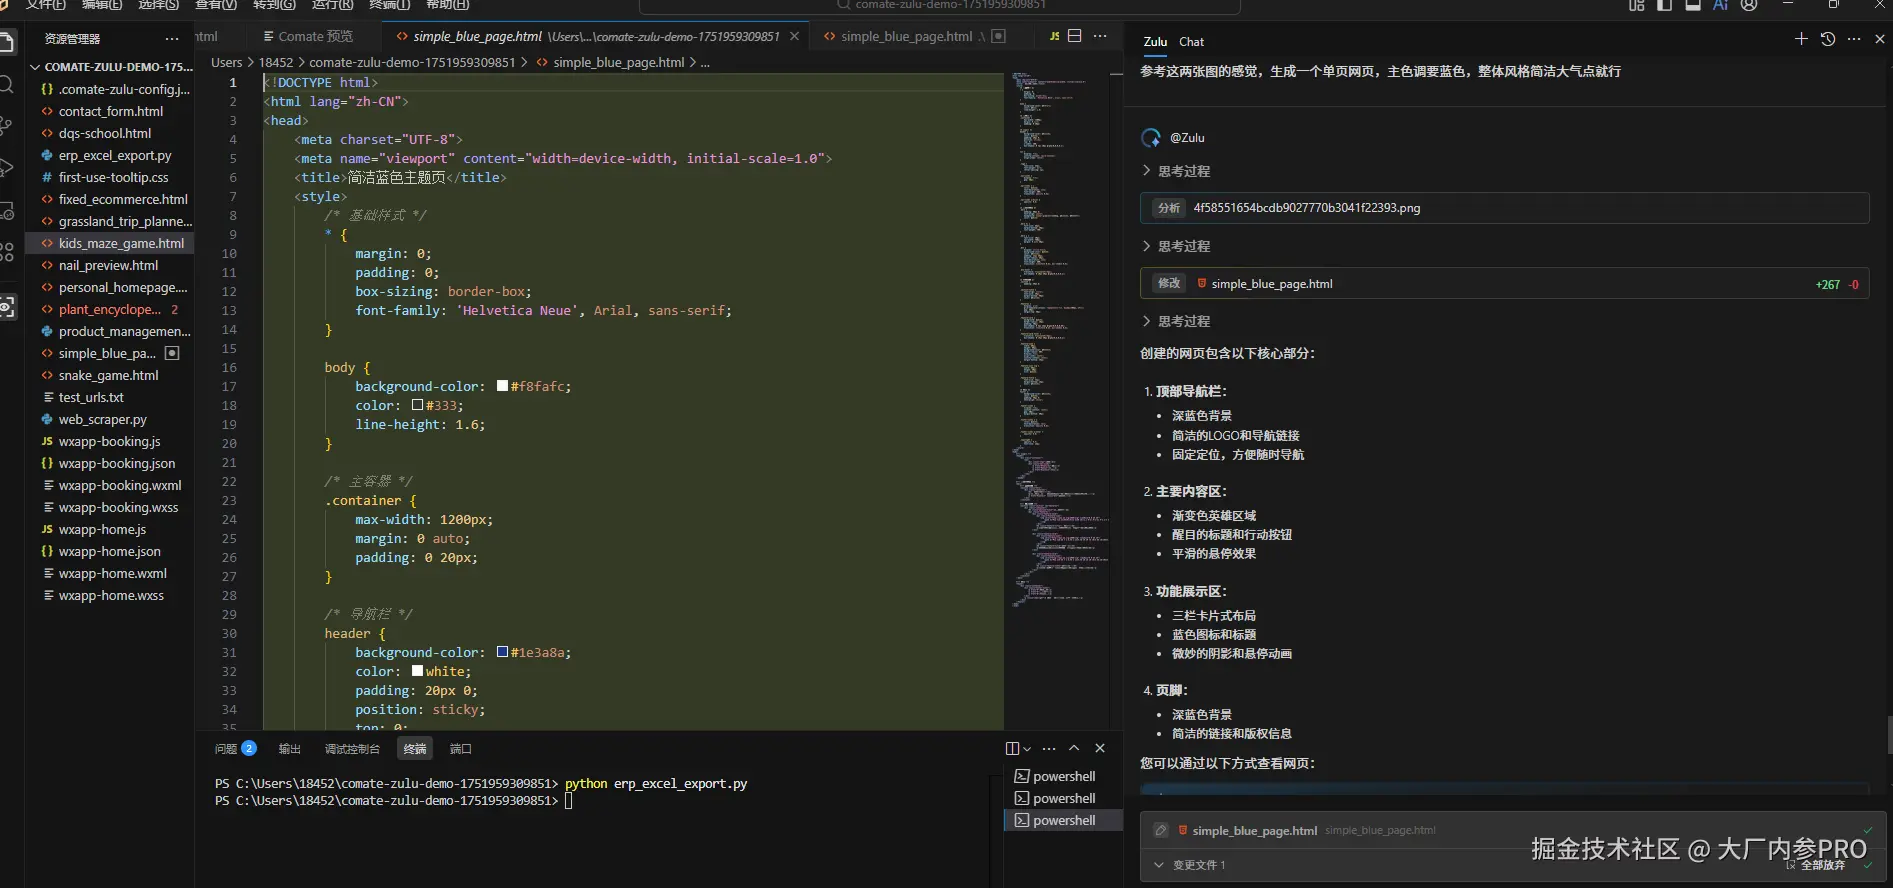The height and width of the screenshot is (888, 1893).
Task: Click Customize Layout icon in title bar
Action: tap(1636, 5)
